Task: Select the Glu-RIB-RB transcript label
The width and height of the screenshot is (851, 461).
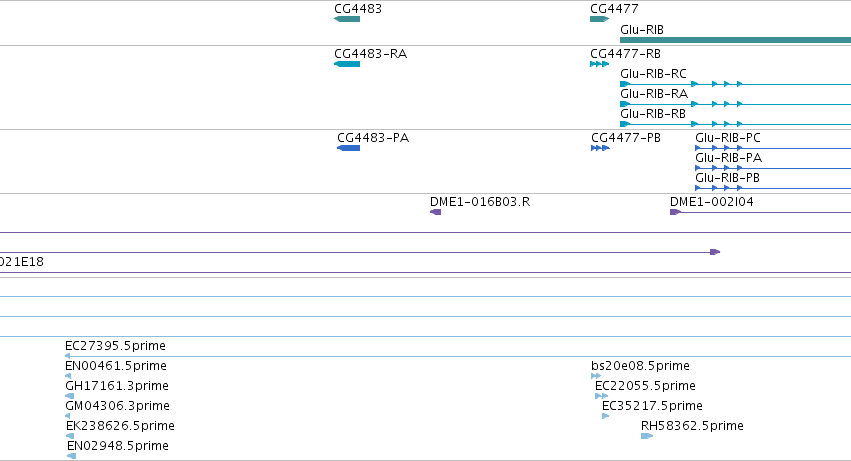Action: (x=653, y=114)
